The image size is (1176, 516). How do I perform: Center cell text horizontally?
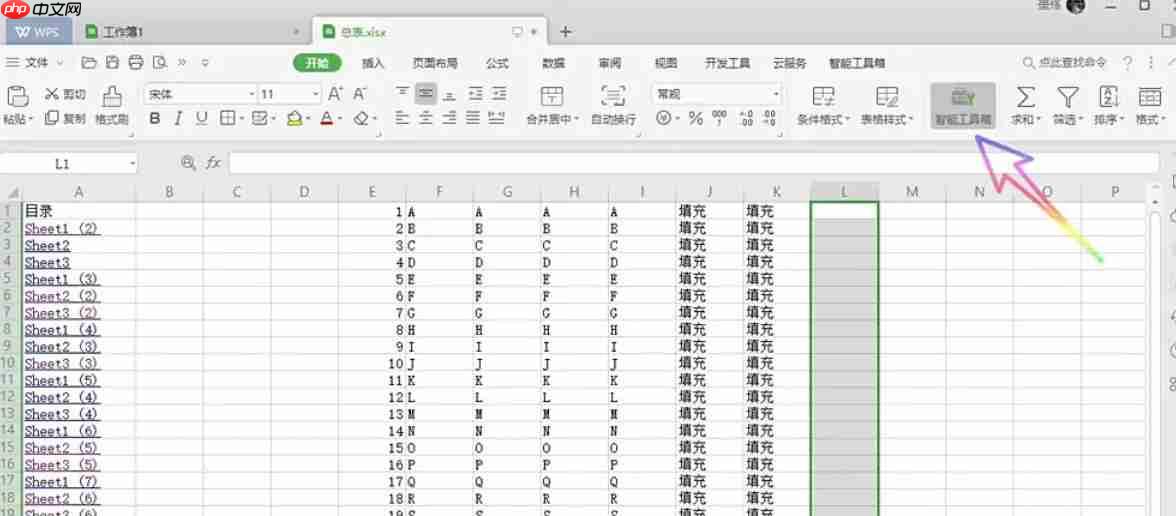[426, 118]
